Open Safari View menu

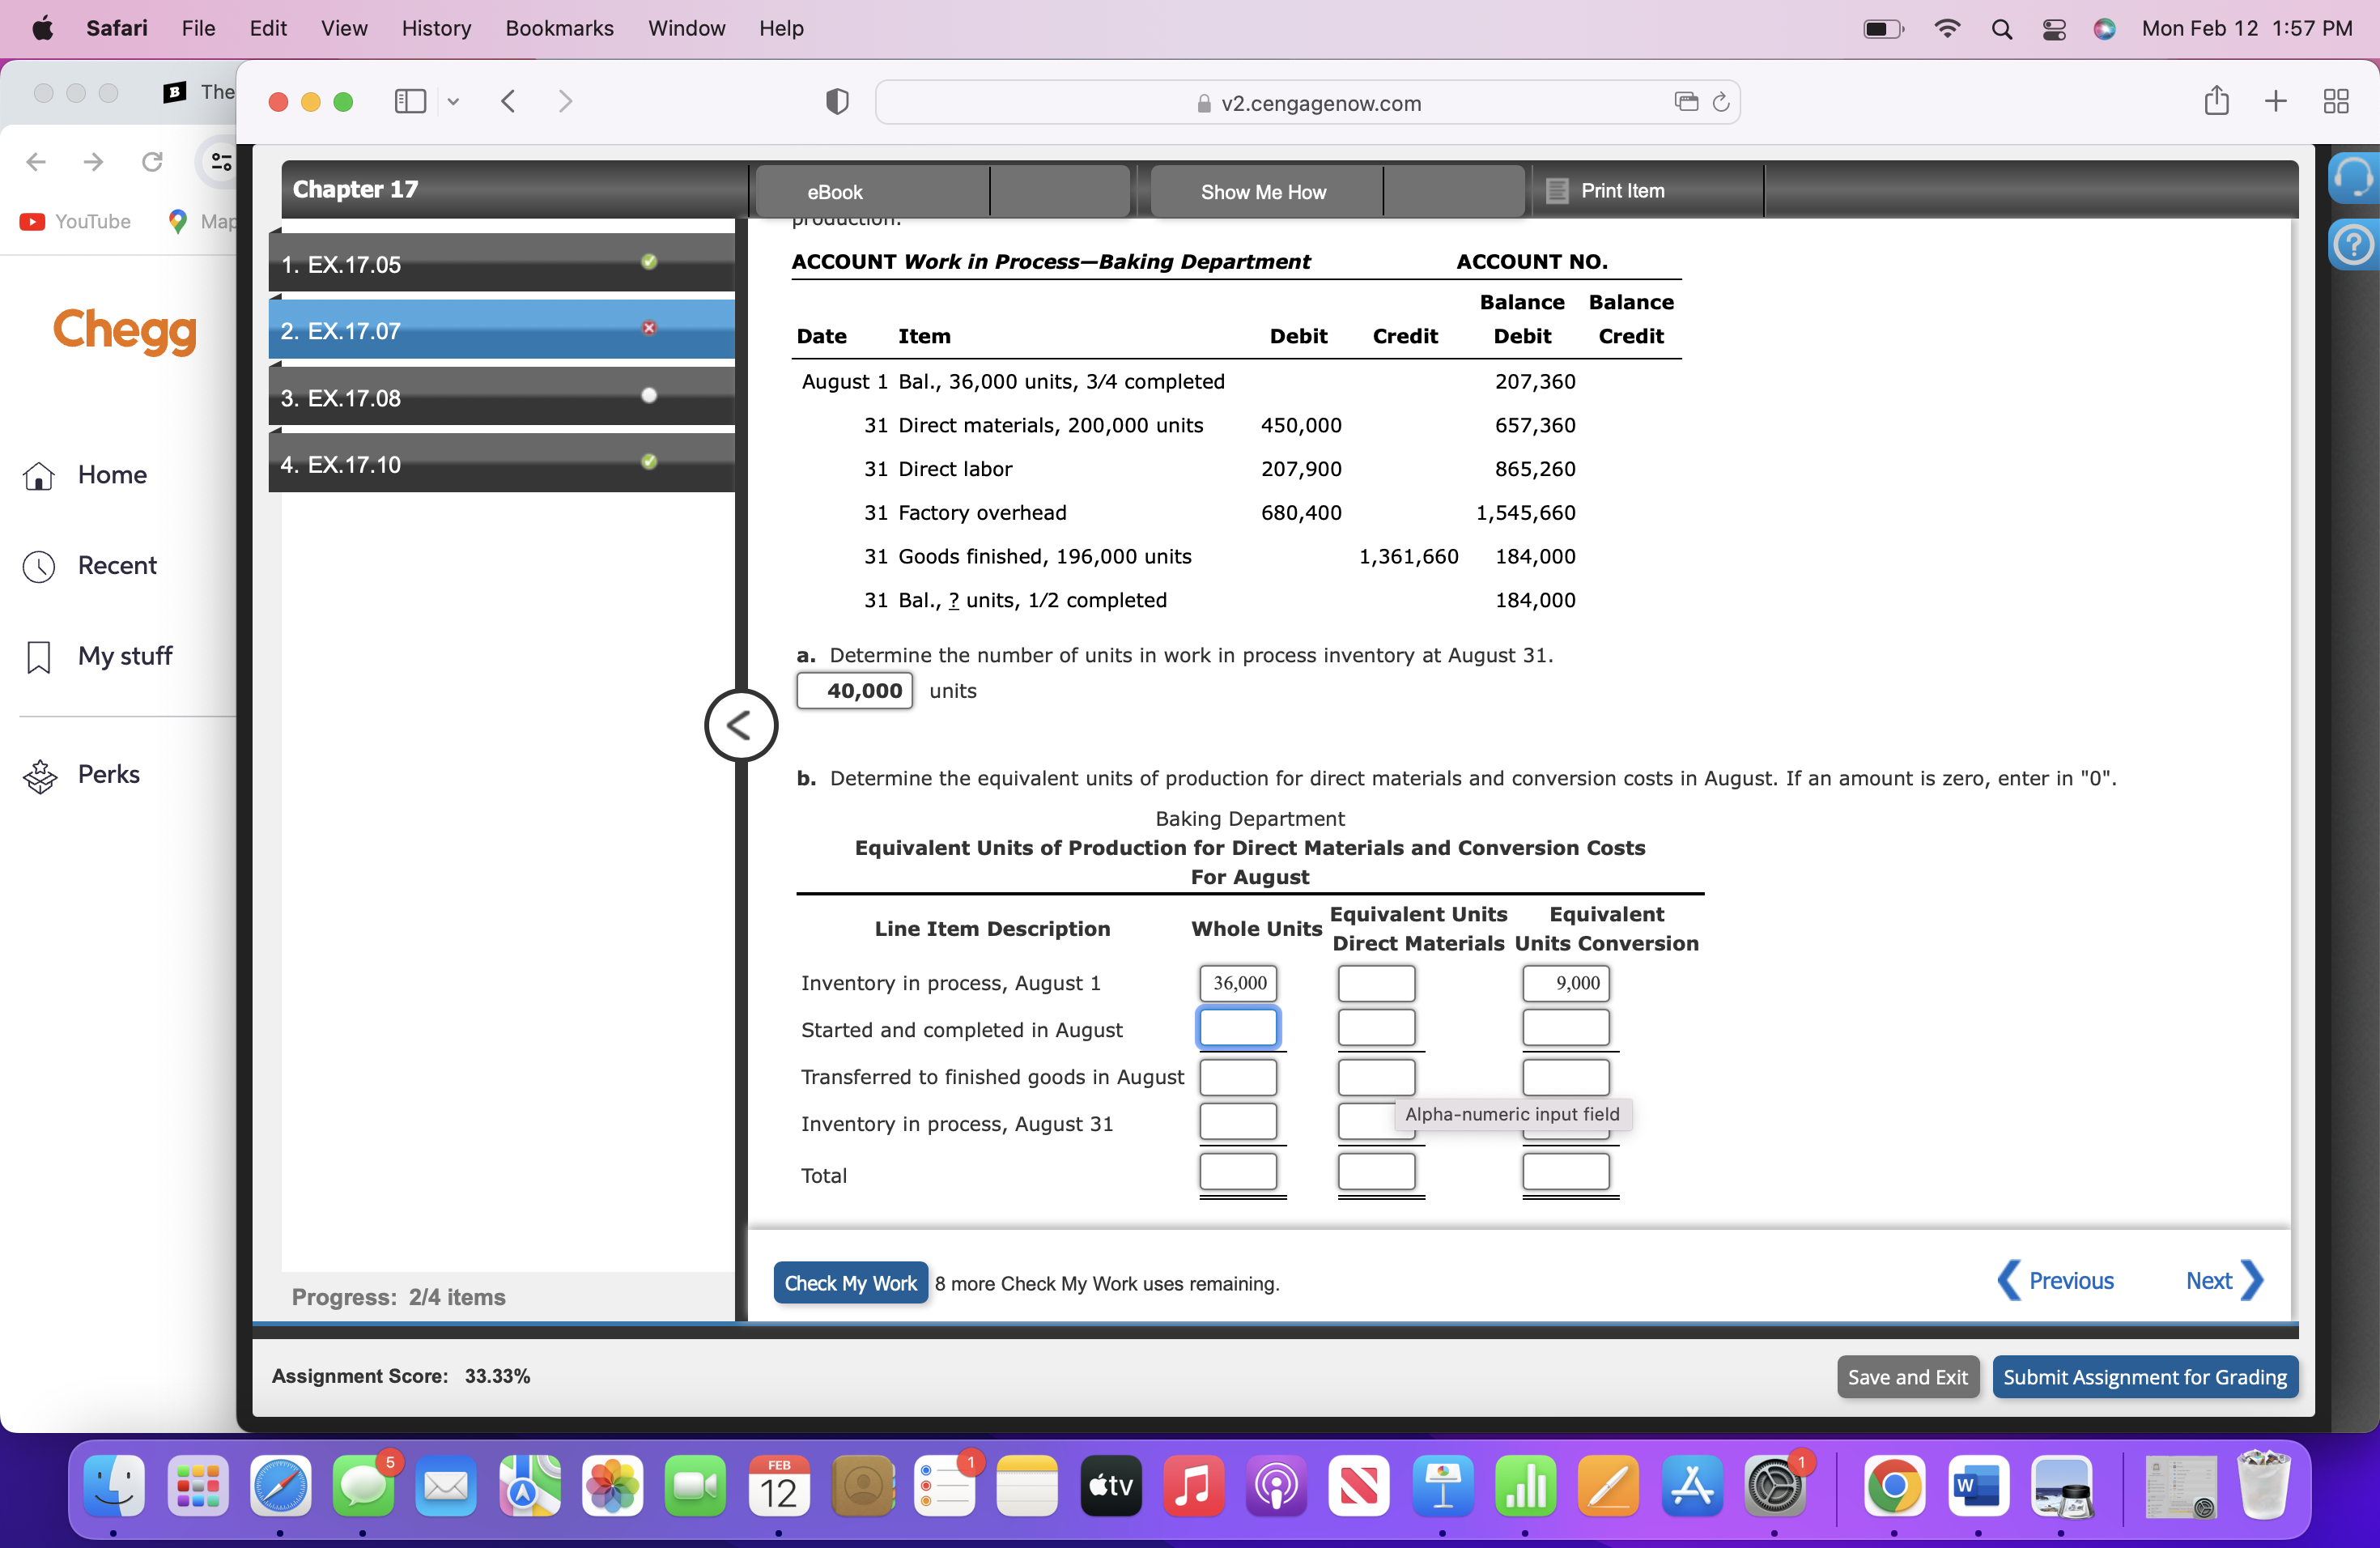click(344, 28)
